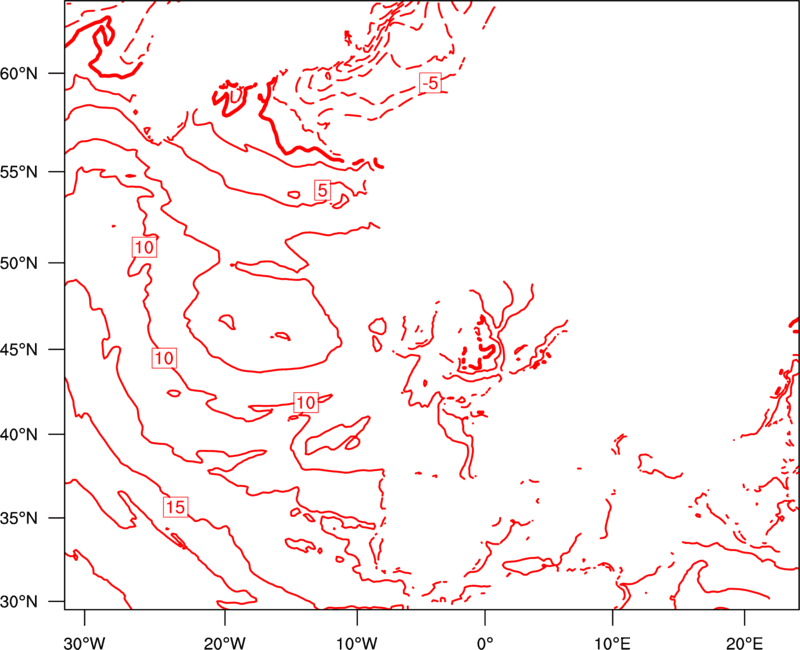Click the 30°W longitude label

click(85, 643)
